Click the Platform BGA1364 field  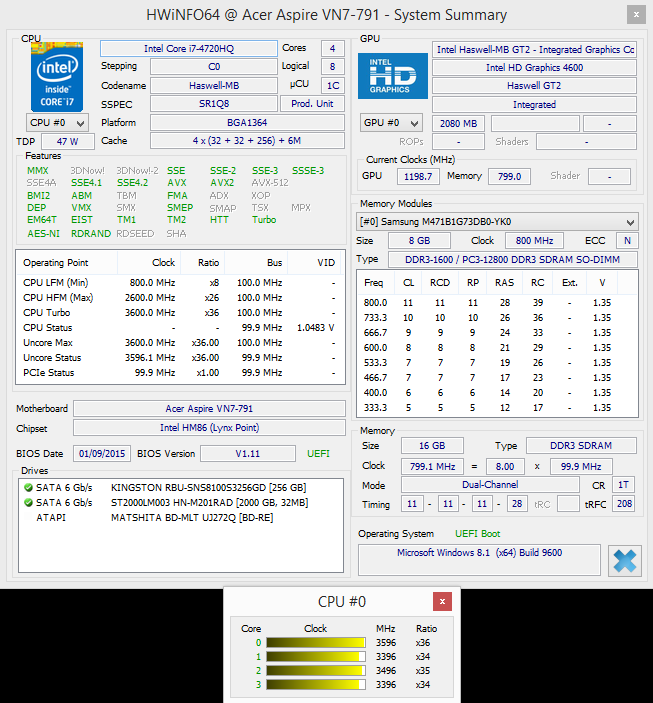pos(247,122)
